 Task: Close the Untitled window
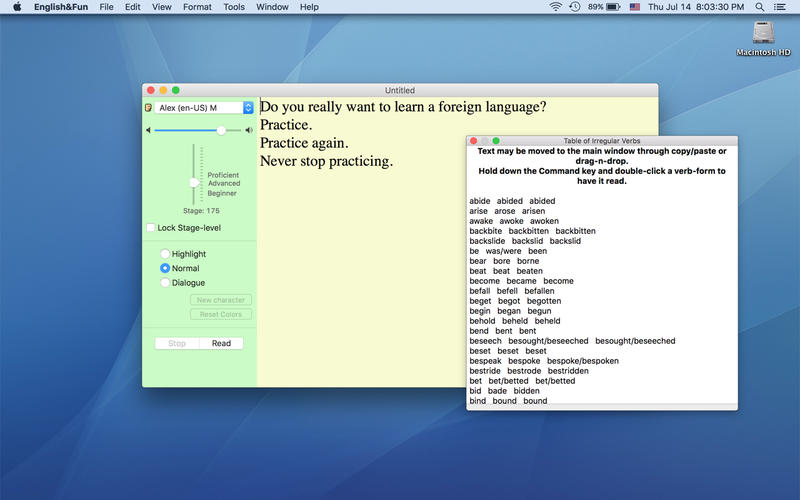pyautogui.click(x=151, y=90)
